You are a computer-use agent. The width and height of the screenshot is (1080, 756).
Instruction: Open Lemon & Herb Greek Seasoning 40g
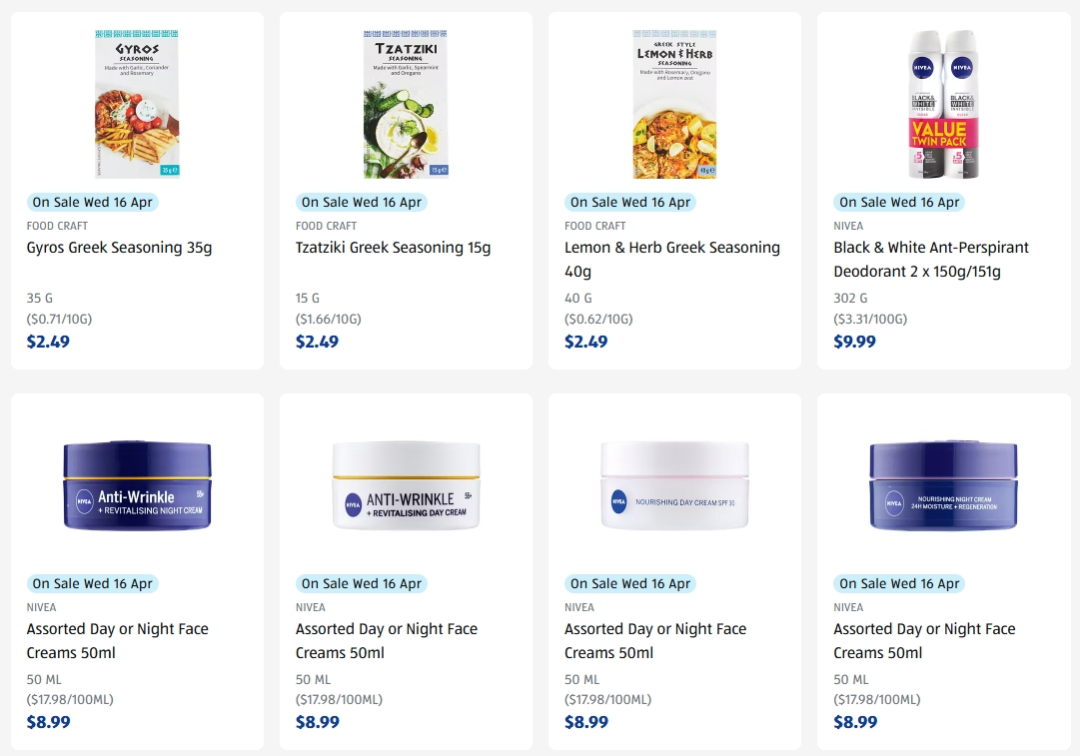pos(672,259)
